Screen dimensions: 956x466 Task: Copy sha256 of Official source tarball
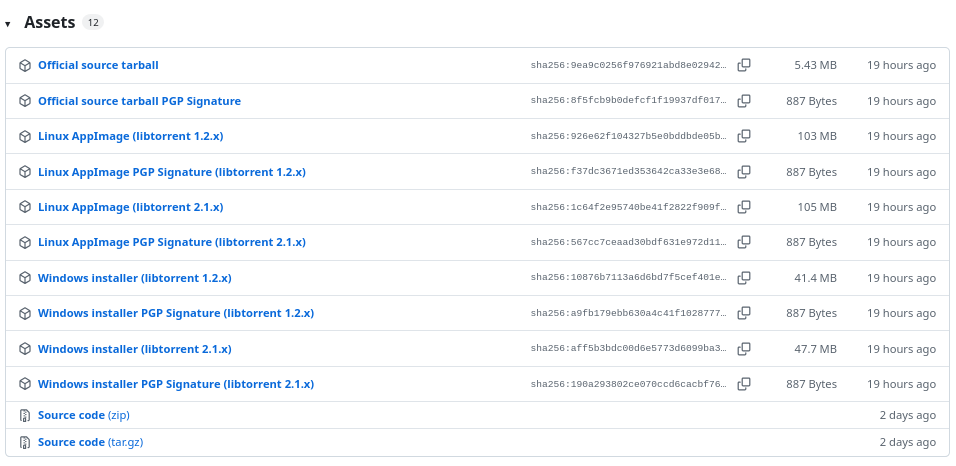coord(744,65)
